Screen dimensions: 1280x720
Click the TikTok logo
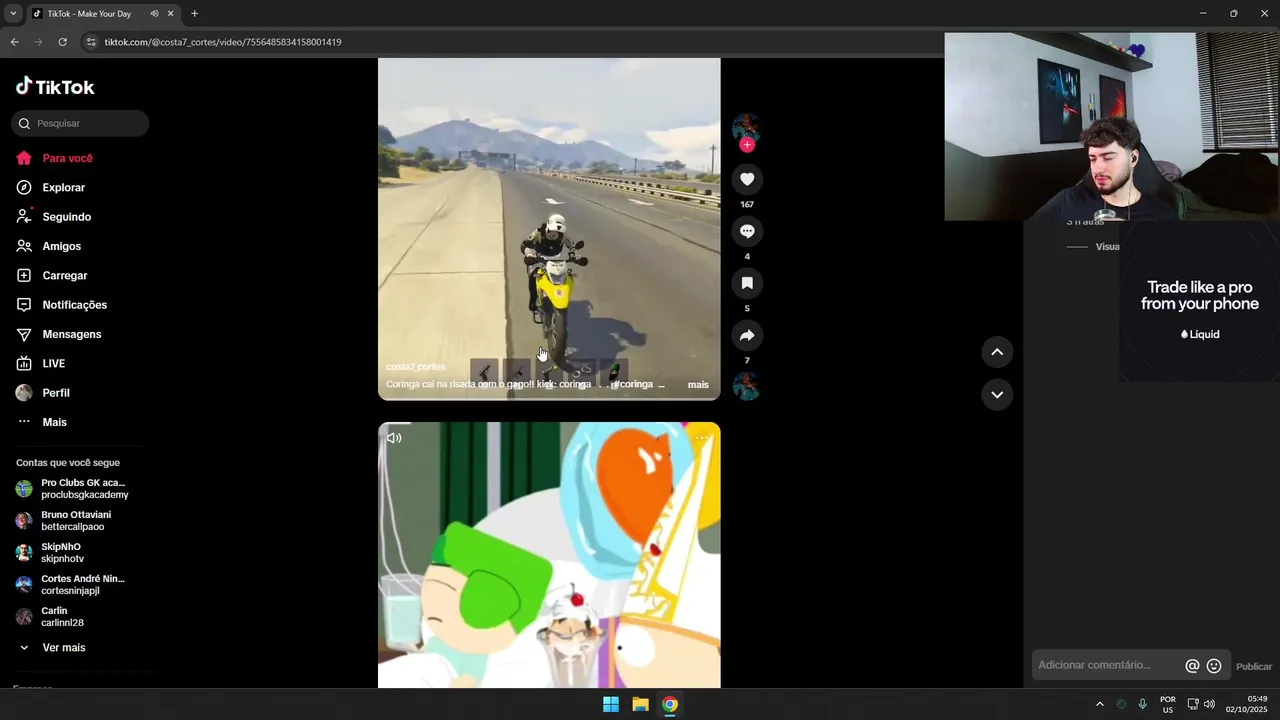(x=55, y=87)
